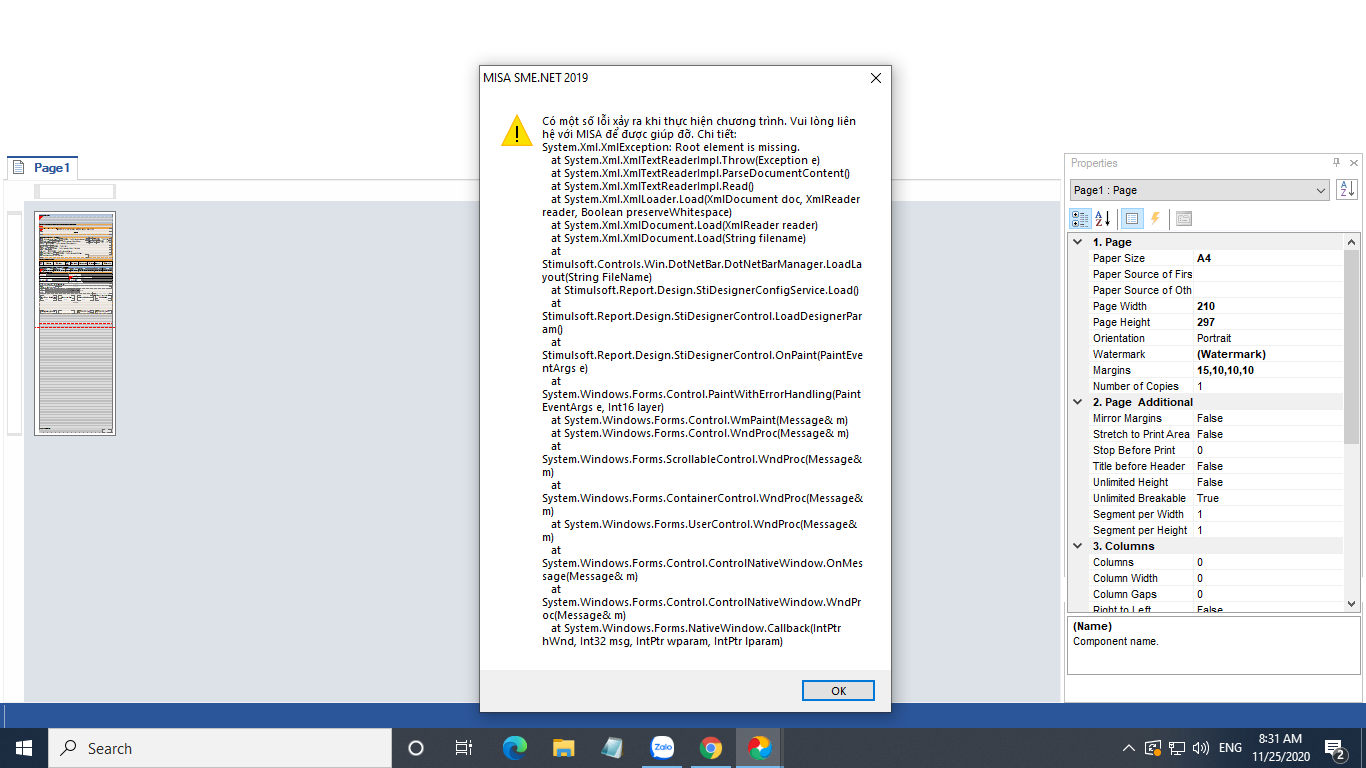
Task: Open the Windows Start menu
Action: (23, 748)
